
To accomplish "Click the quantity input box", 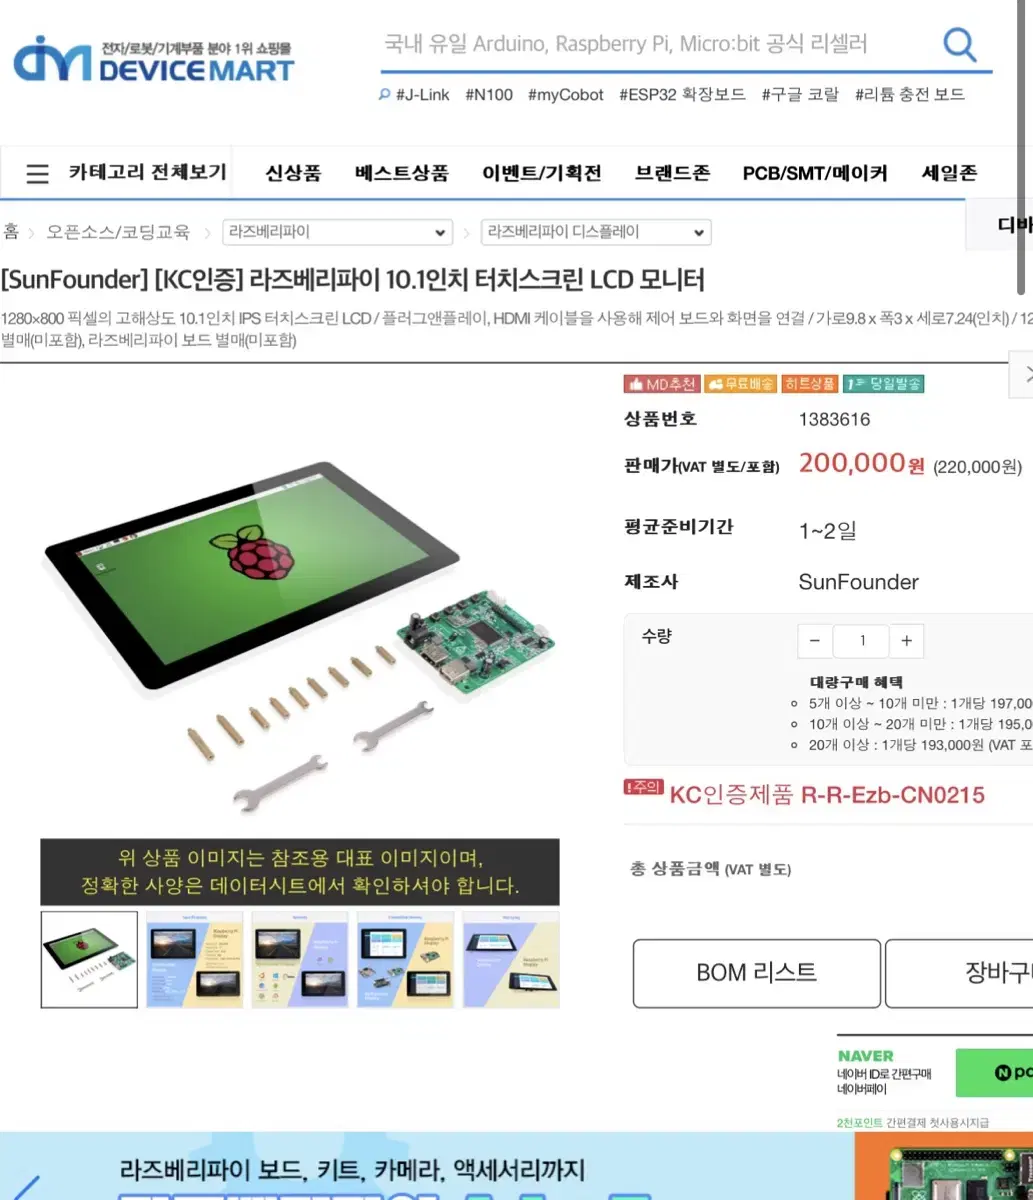I will coord(861,641).
